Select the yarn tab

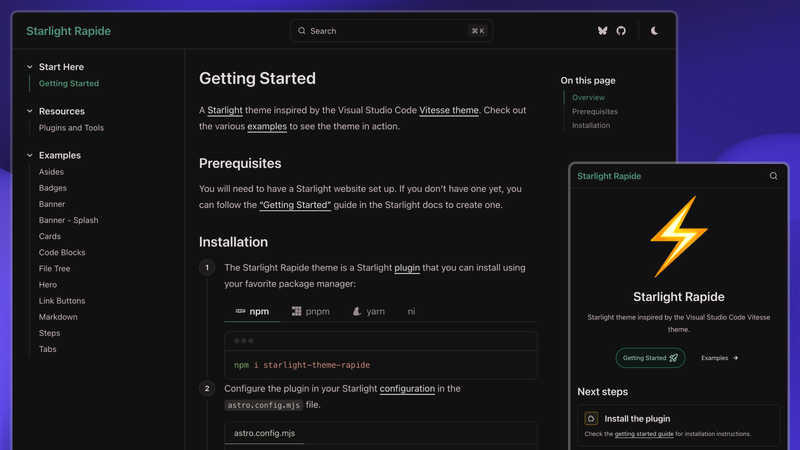(x=368, y=311)
